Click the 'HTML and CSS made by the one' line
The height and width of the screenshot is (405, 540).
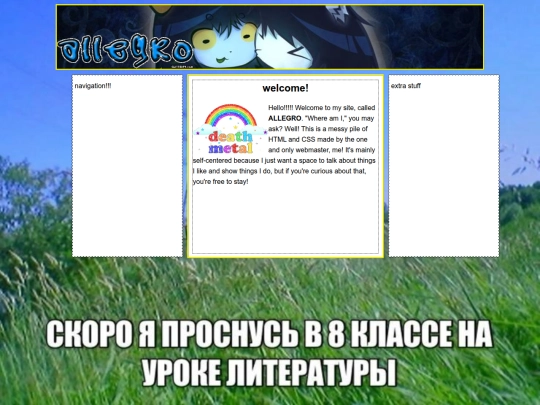(318, 139)
